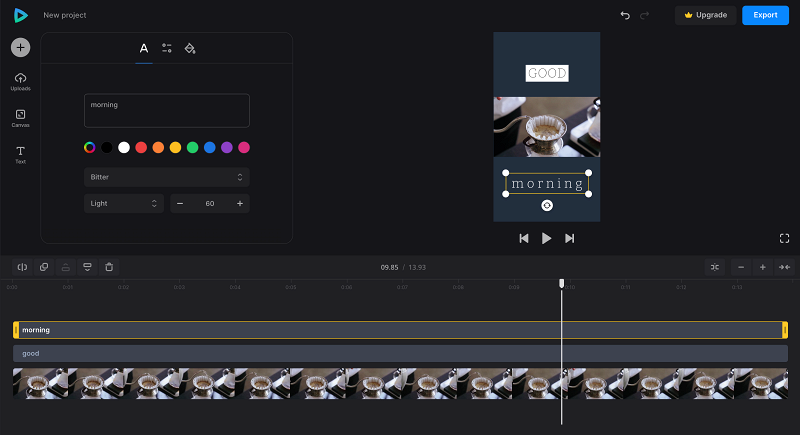Click the project name 'New project'
This screenshot has height=435, width=800.
tap(65, 15)
